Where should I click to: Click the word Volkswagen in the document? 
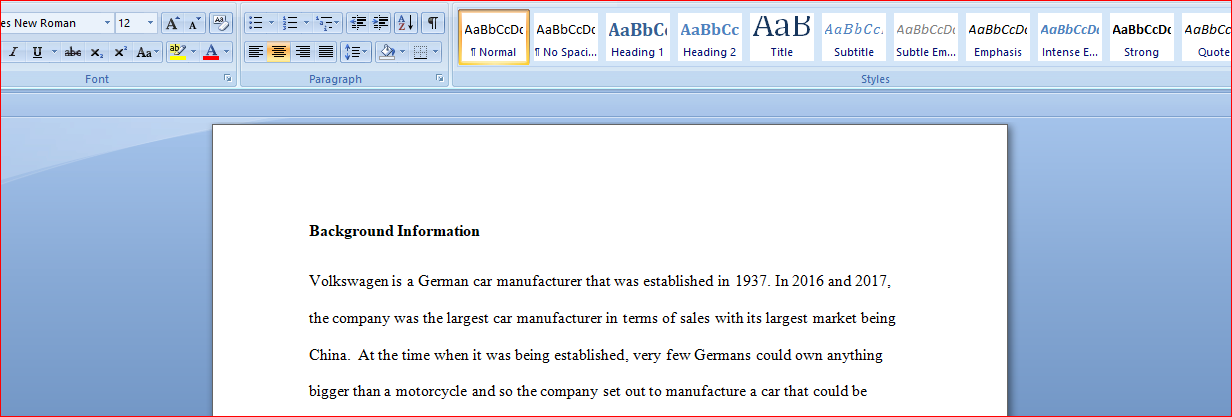[349, 282]
